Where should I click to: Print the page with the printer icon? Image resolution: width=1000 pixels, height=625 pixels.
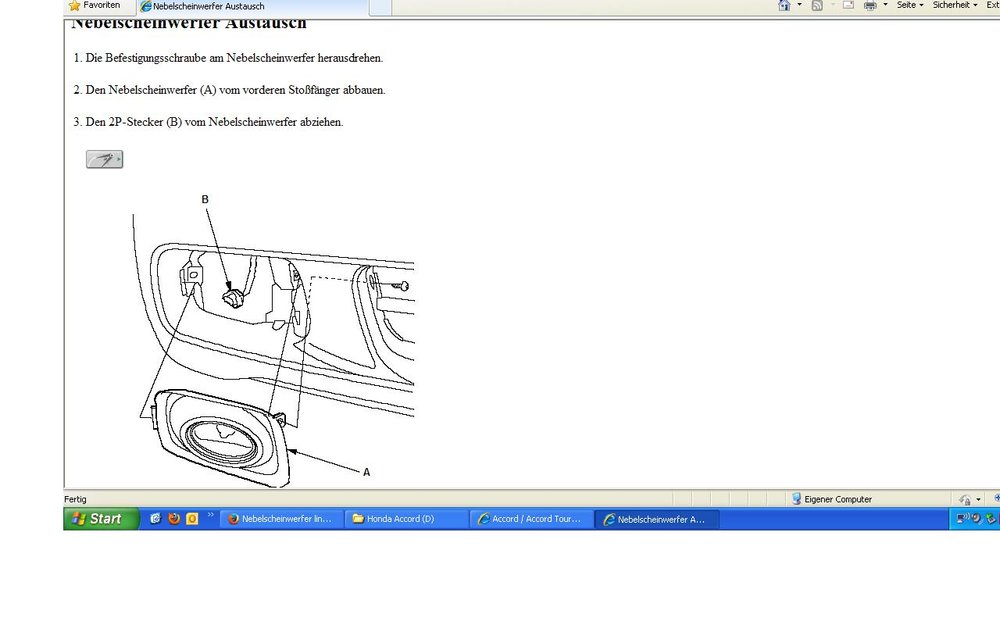point(872,5)
